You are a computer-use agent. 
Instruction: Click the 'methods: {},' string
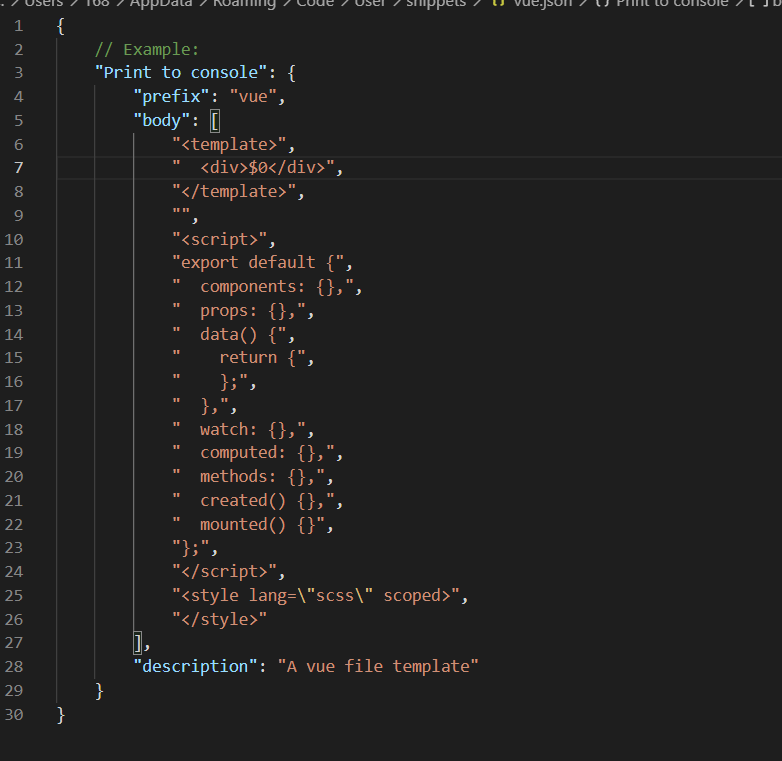[248, 477]
